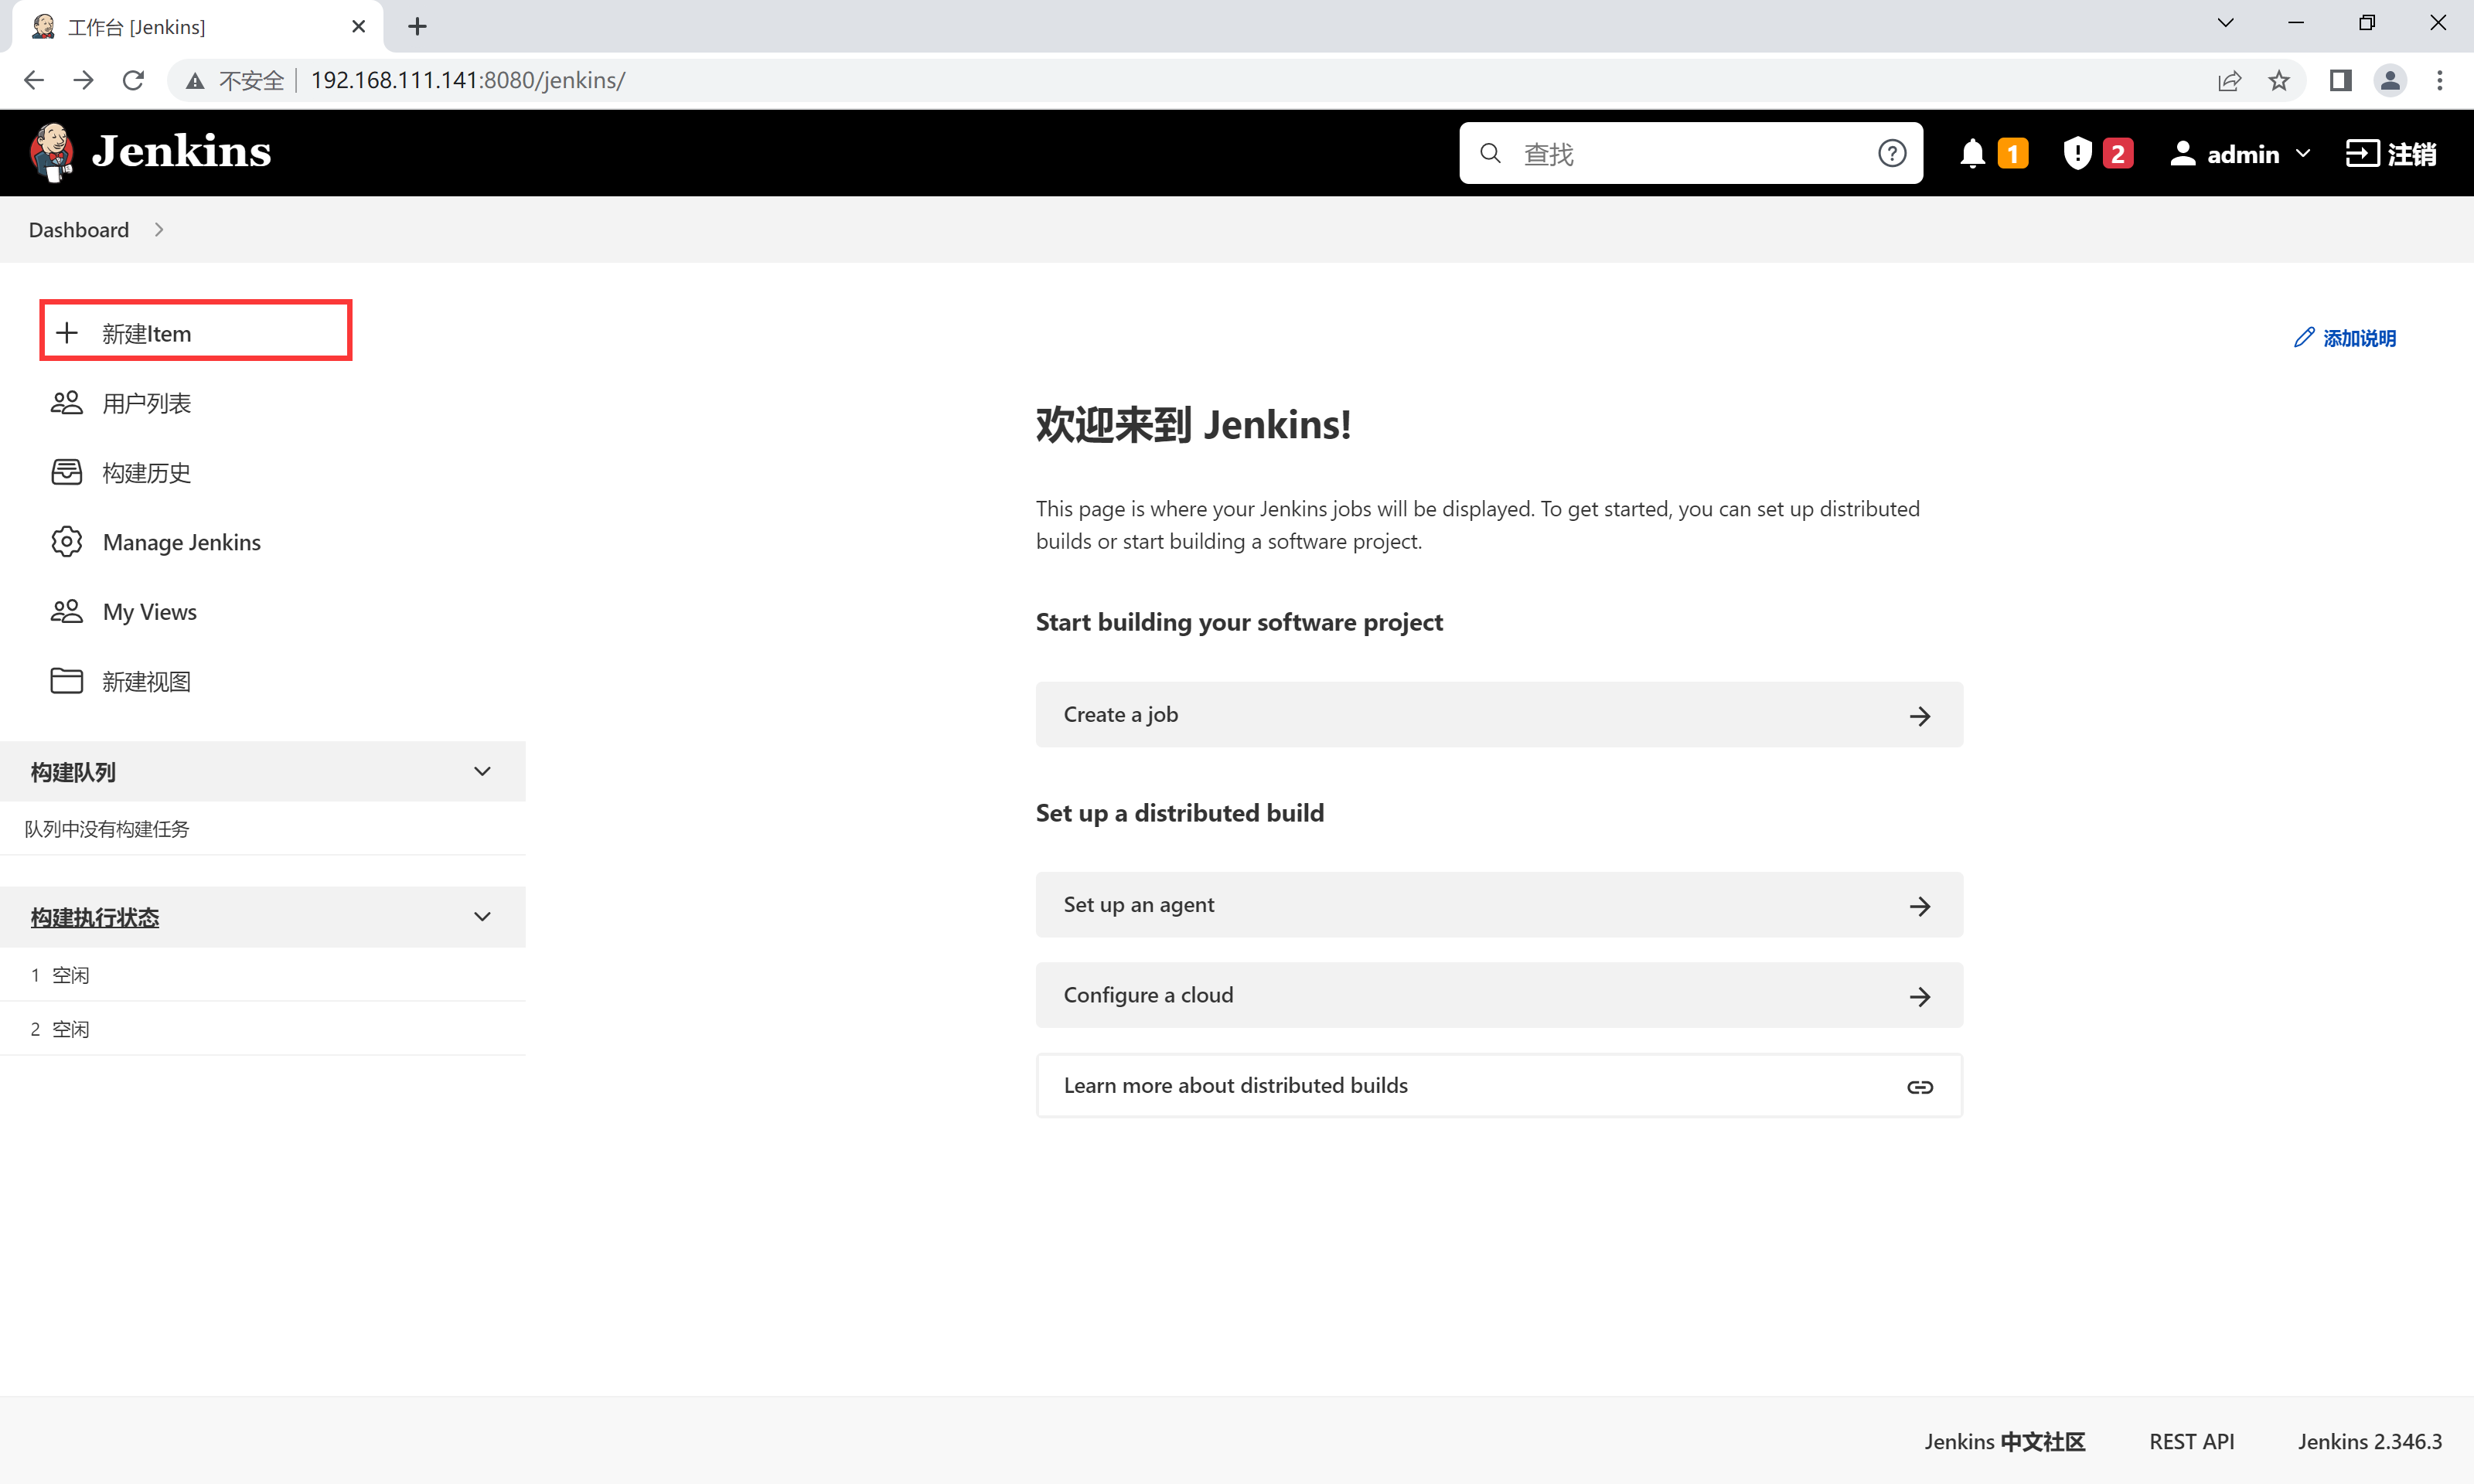Open Learn more about distributed builds
2474x1484 pixels.
click(1498, 1085)
